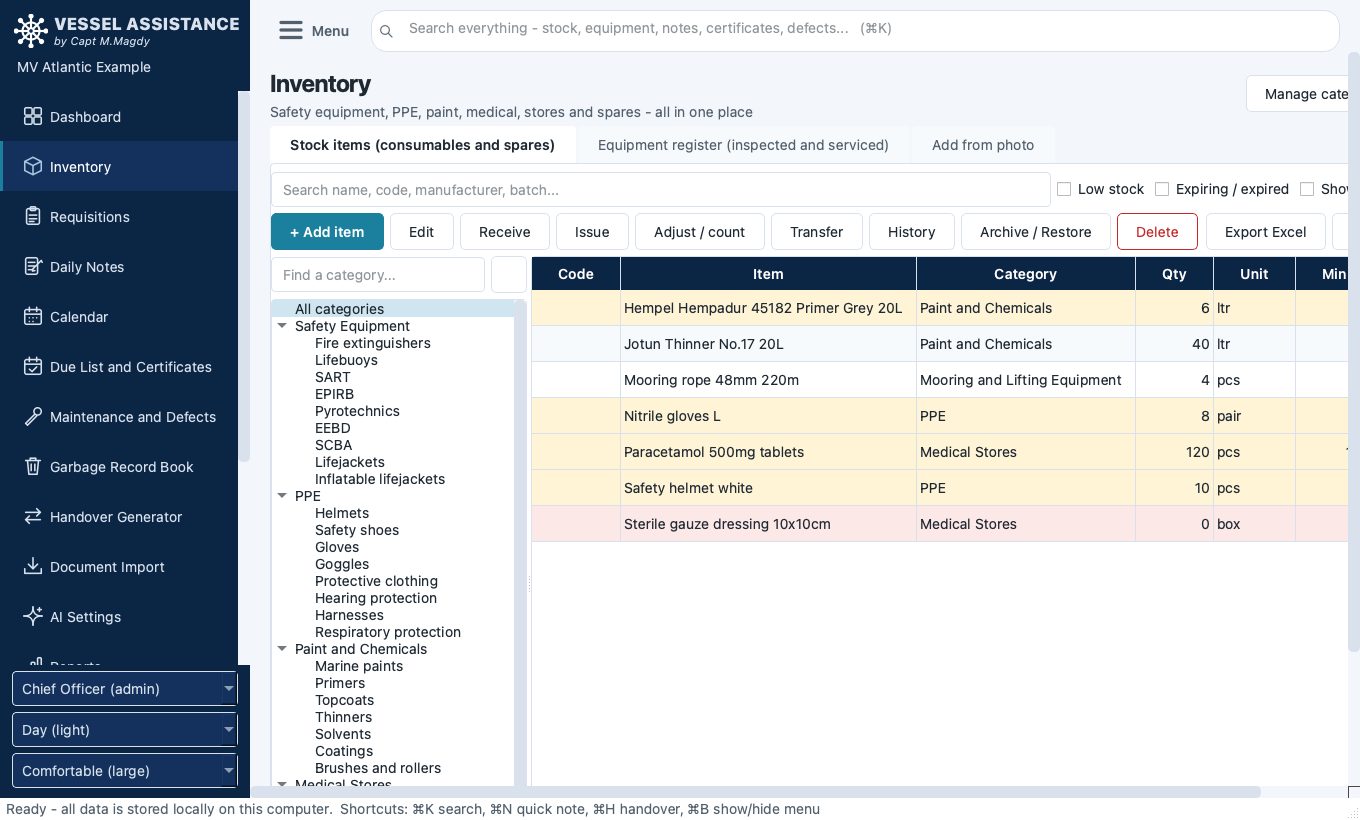Click the Issue button
The image size is (1360, 820).
(592, 232)
